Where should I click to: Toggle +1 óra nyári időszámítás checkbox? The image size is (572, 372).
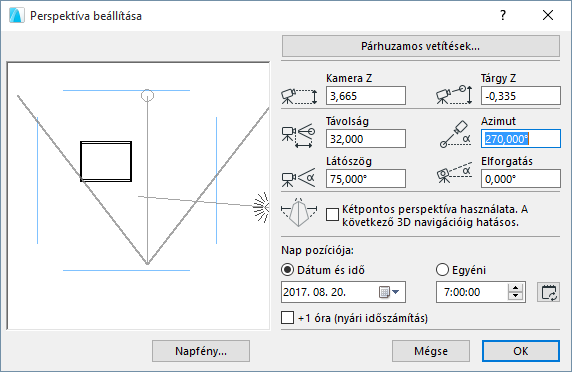pos(287,317)
